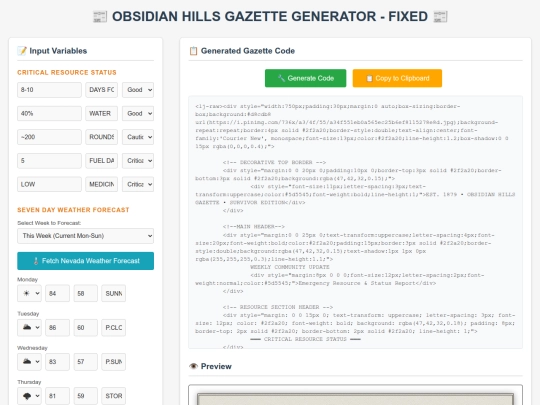Edit Wednesday high temperature 83

(58, 362)
